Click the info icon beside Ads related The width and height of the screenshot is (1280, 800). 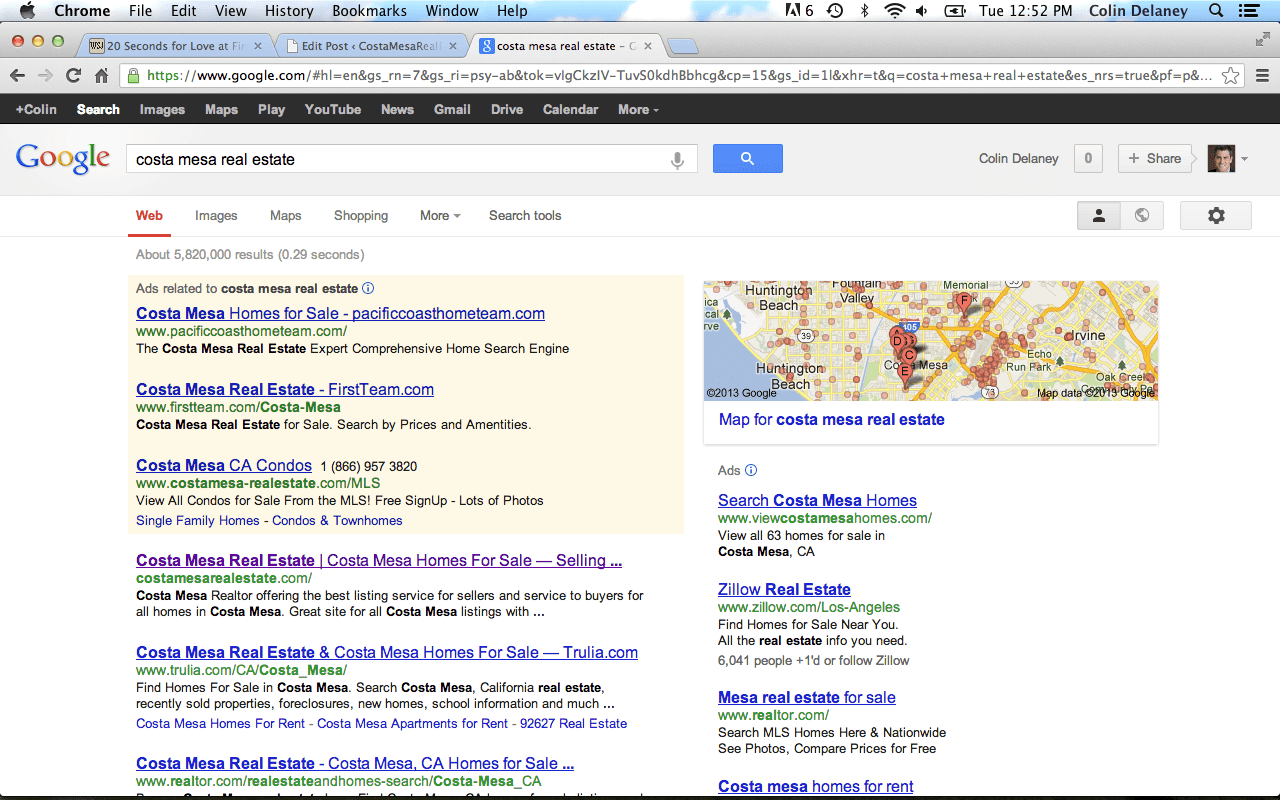click(x=368, y=288)
